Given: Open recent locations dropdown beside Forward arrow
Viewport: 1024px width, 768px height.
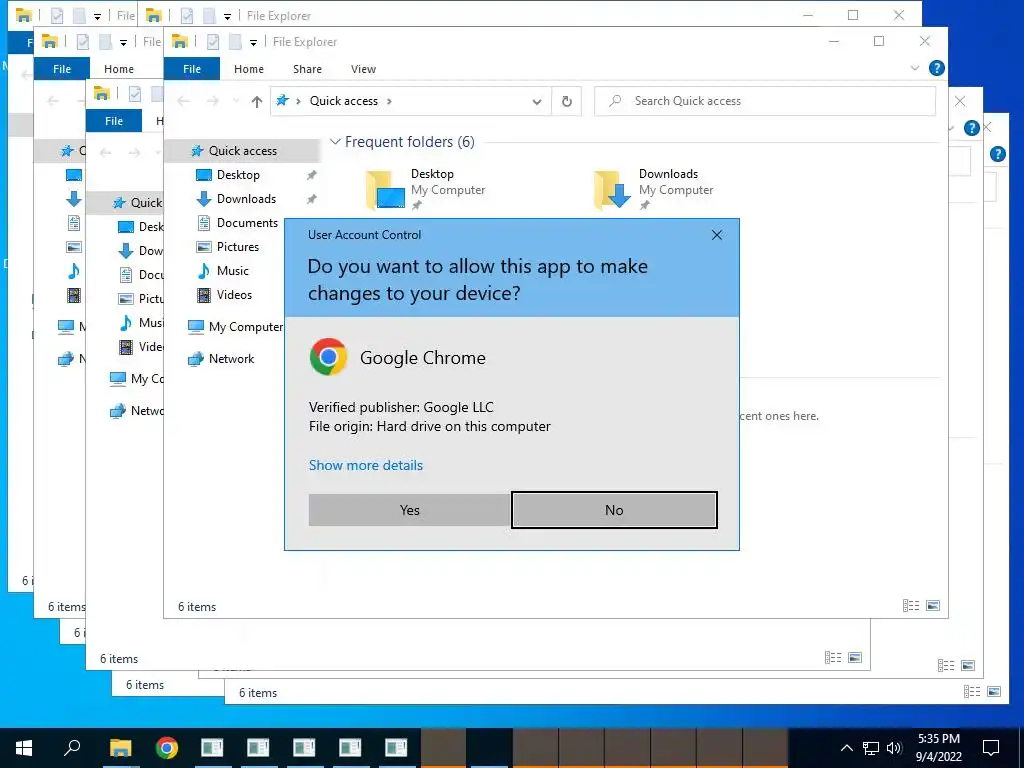Looking at the screenshot, I should coord(236,101).
